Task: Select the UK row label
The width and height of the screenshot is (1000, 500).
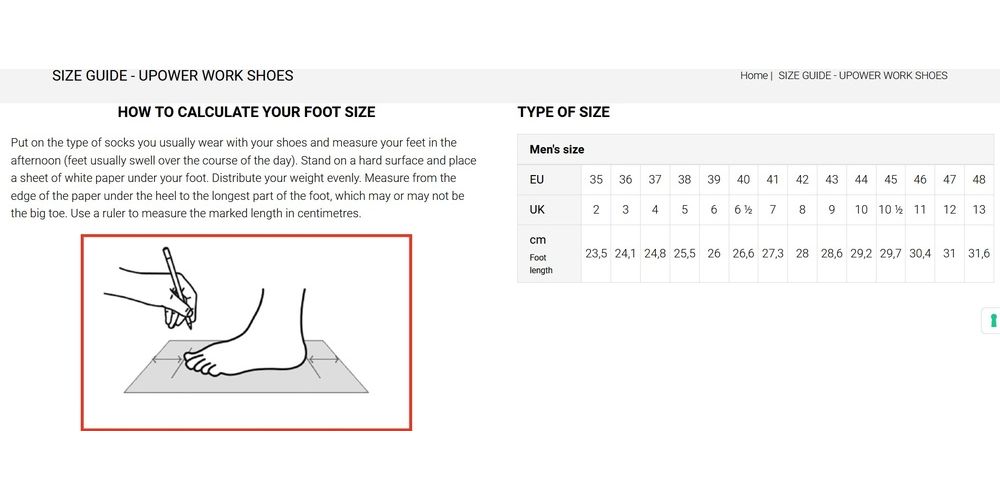Action: [537, 209]
